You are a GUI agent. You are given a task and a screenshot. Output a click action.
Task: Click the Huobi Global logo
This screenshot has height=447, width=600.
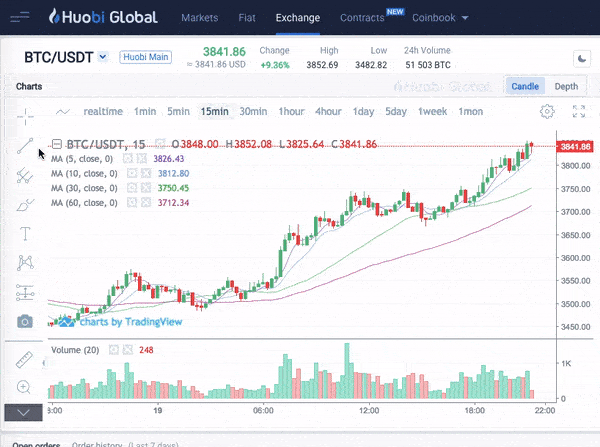(103, 17)
